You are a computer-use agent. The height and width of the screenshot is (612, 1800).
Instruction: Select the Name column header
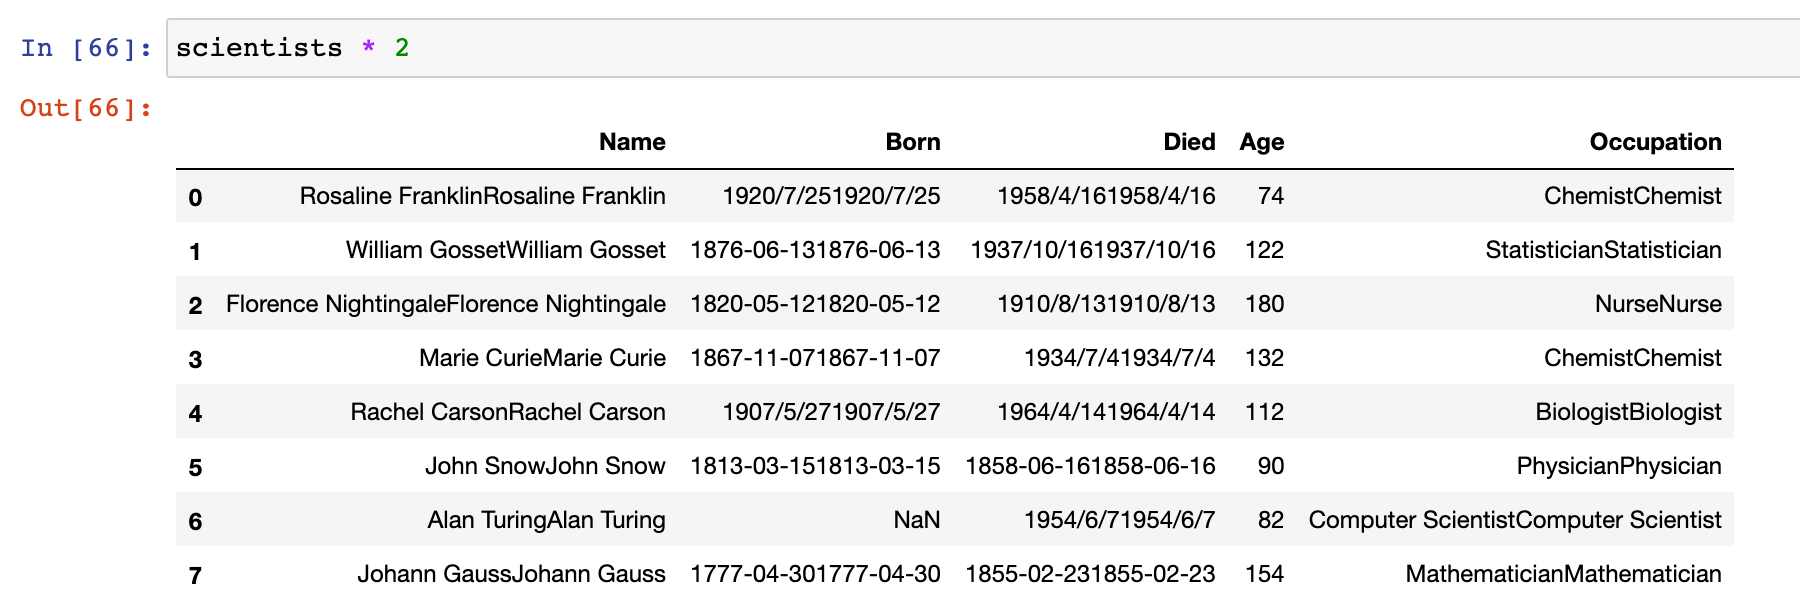click(632, 142)
